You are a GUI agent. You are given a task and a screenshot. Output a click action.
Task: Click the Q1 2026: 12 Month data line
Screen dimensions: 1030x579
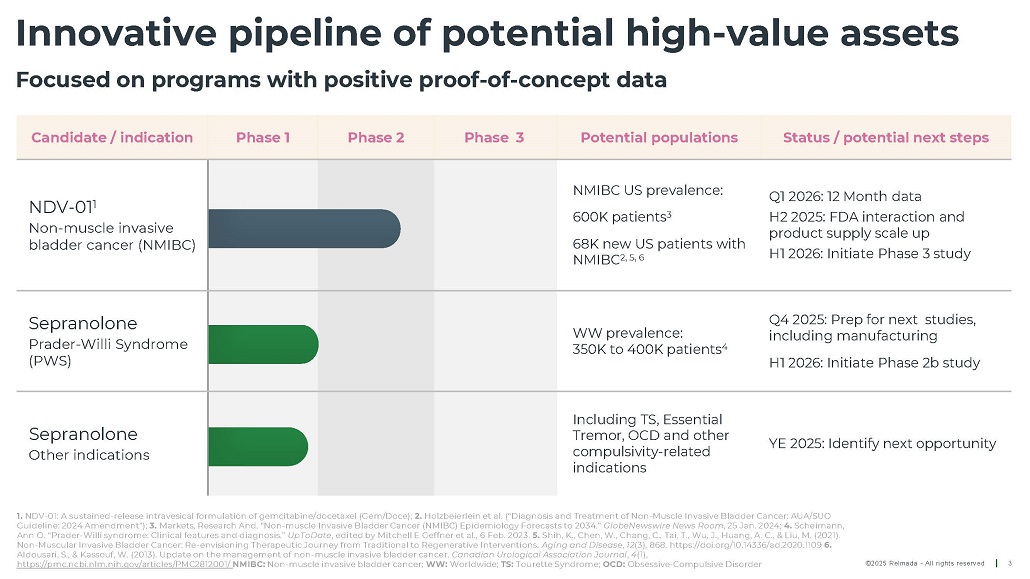coord(845,196)
